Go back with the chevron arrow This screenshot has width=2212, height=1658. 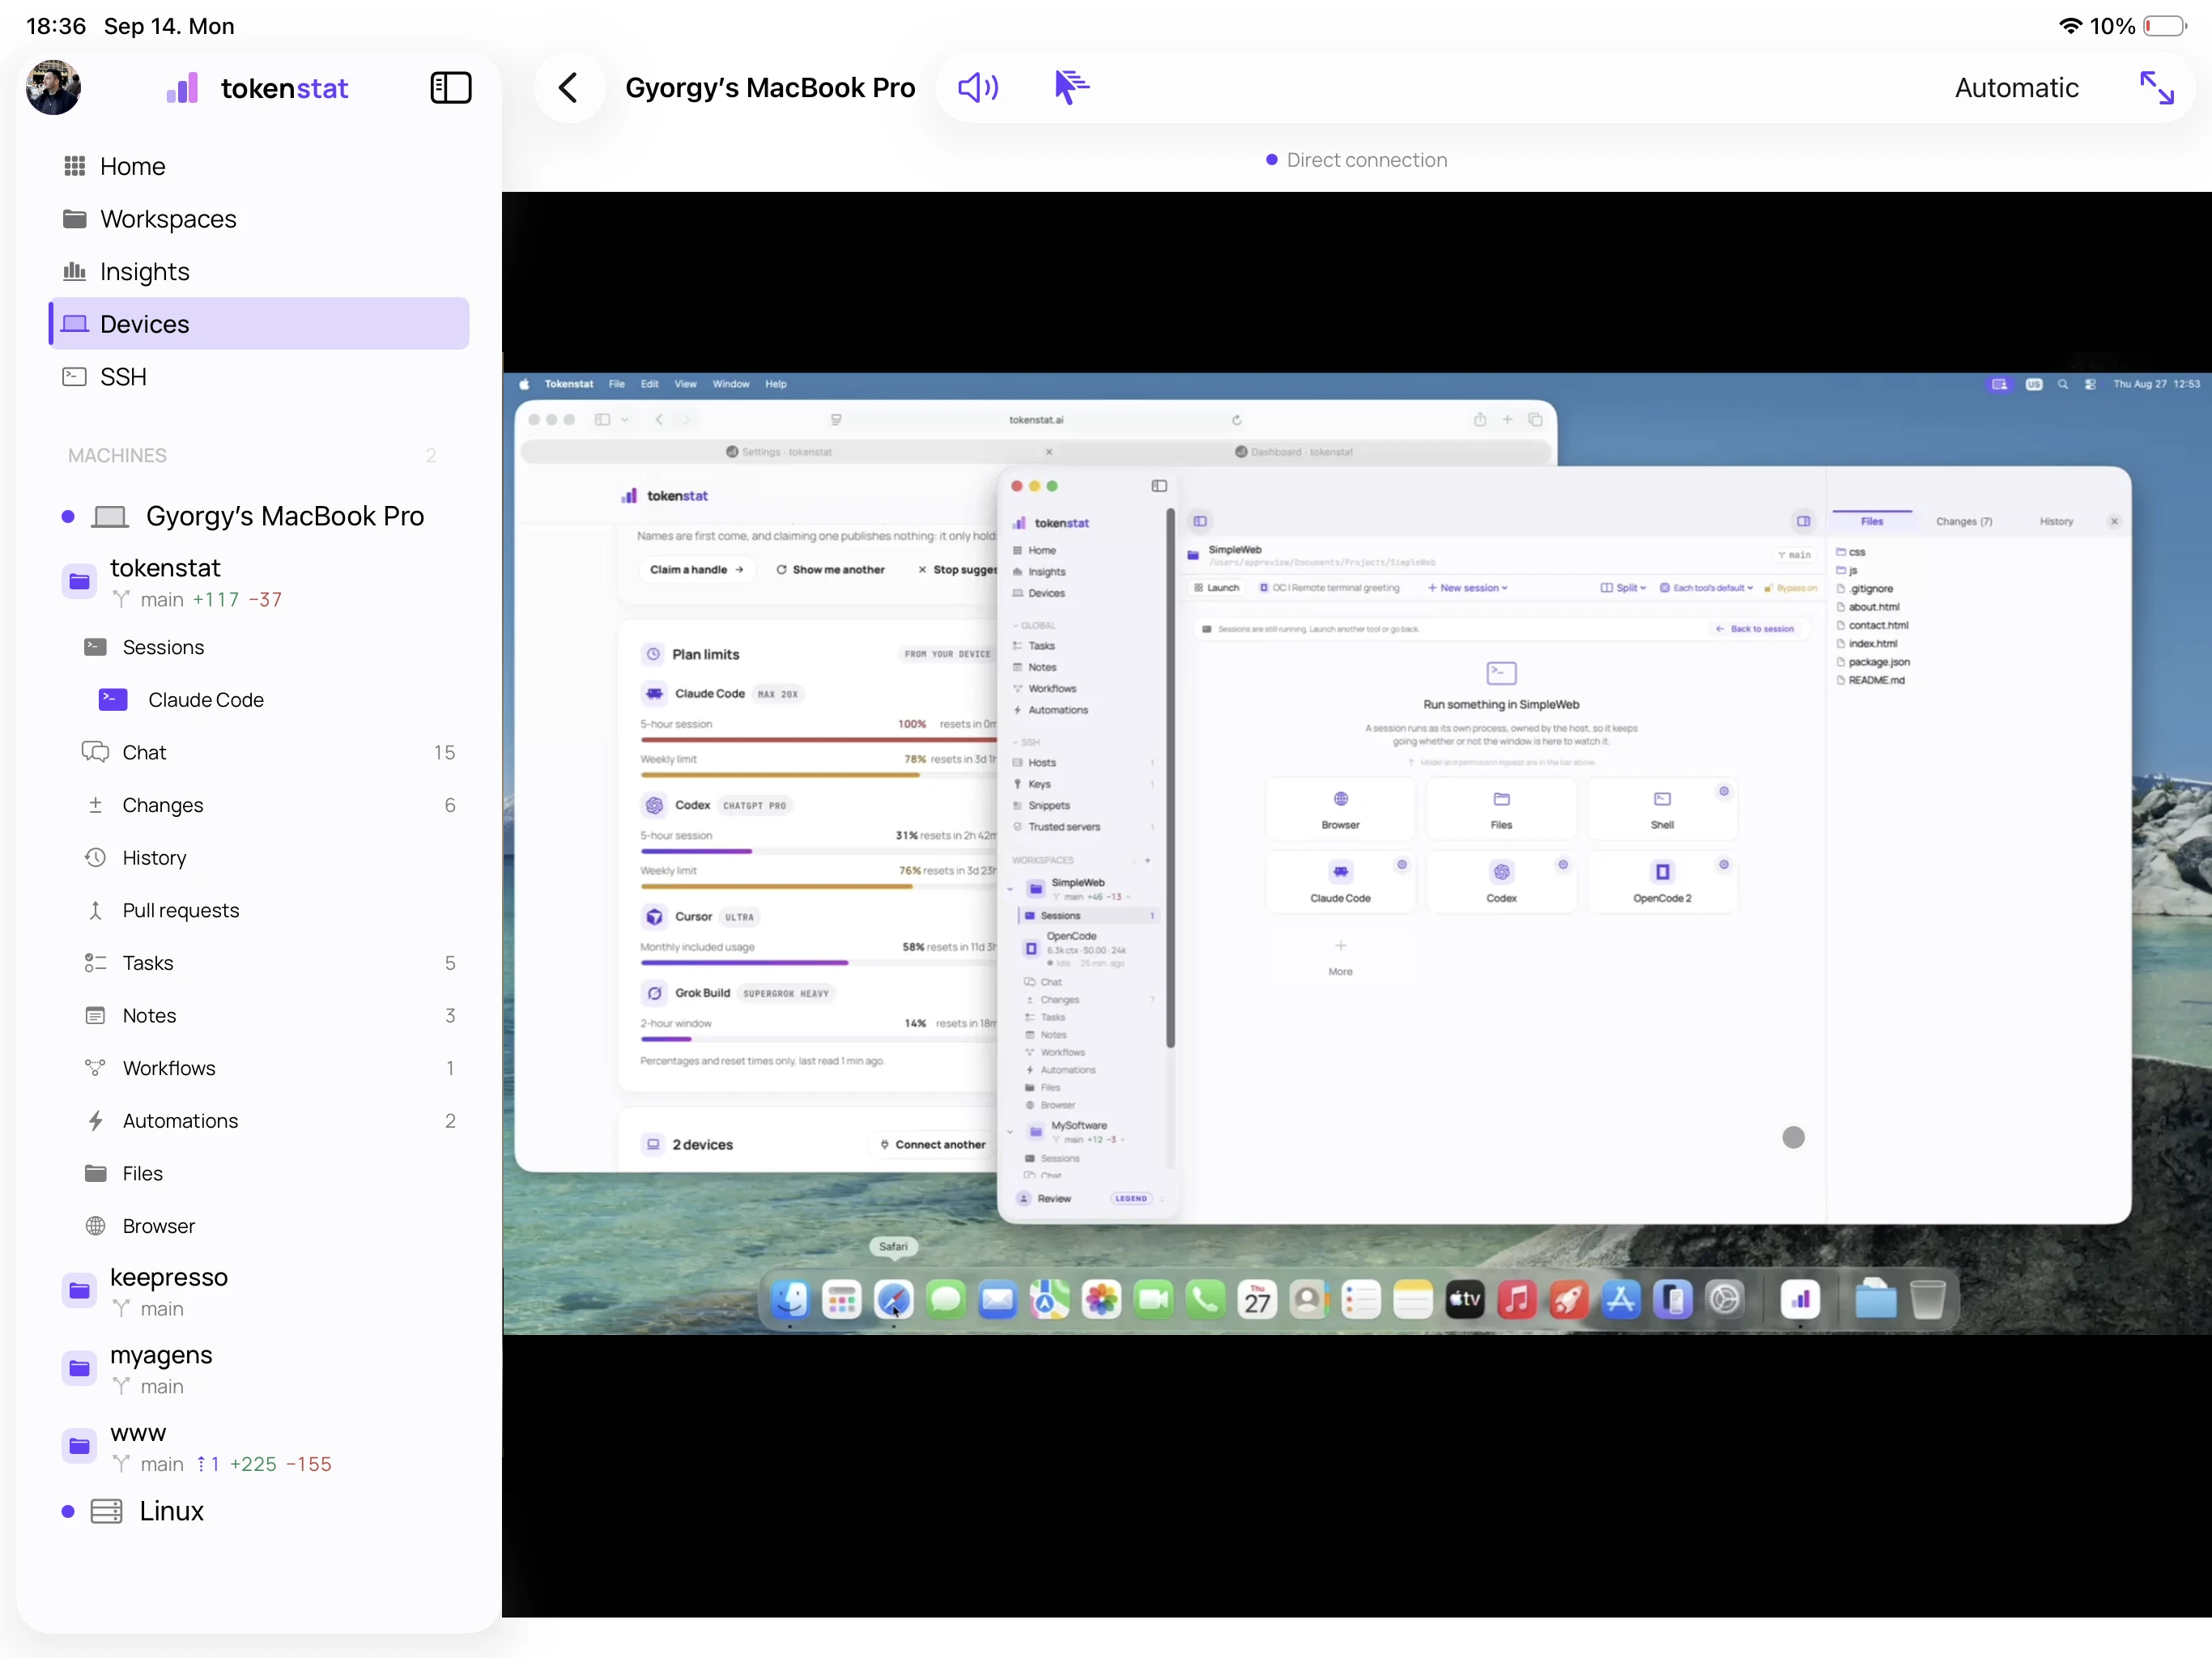pyautogui.click(x=568, y=88)
